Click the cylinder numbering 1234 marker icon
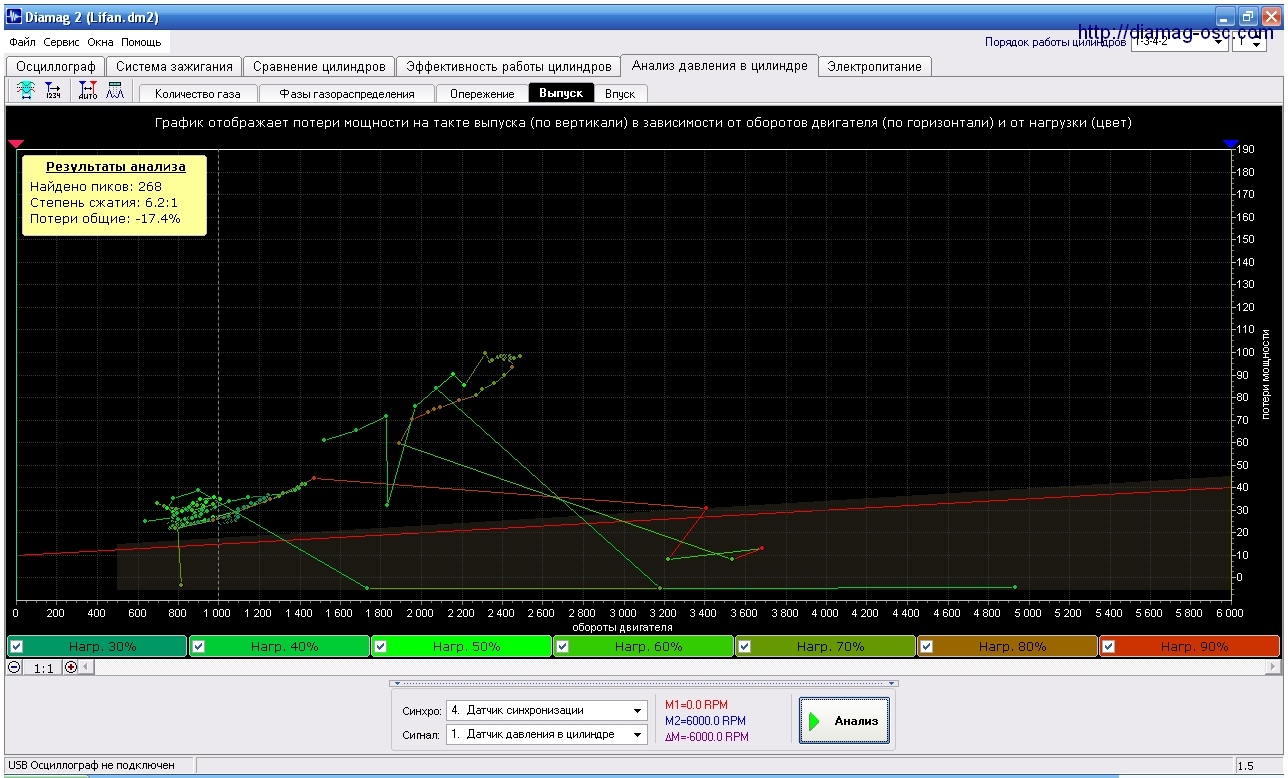The width and height of the screenshot is (1288, 778). point(54,91)
